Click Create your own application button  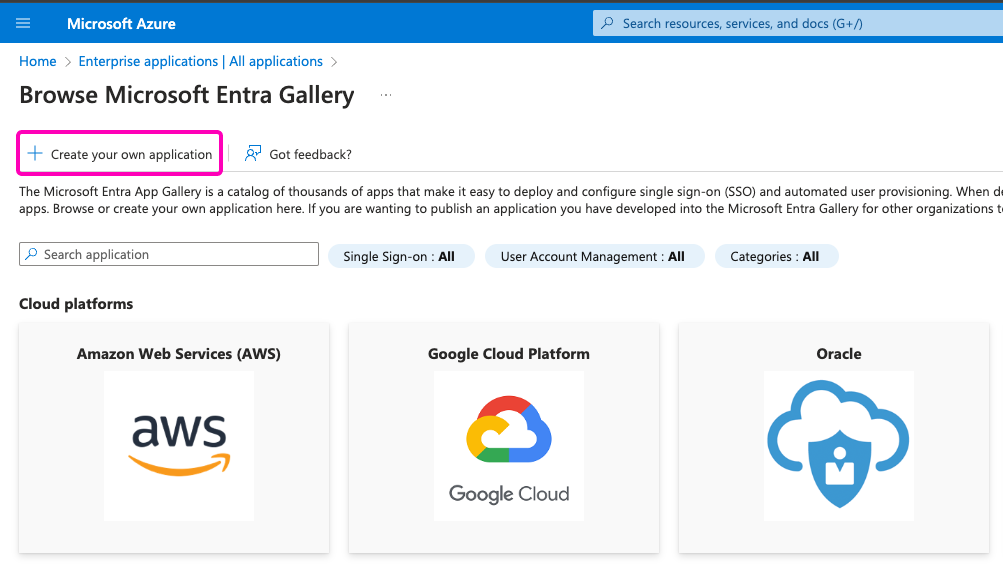(x=131, y=155)
